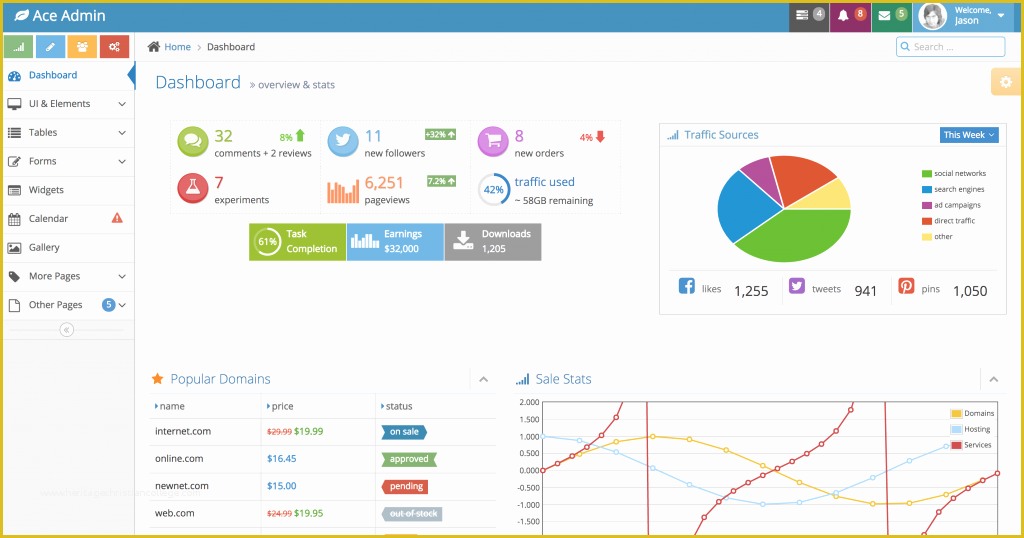Image resolution: width=1024 pixels, height=538 pixels.
Task: Open the tasks icon with badge 4
Action: click(x=808, y=16)
